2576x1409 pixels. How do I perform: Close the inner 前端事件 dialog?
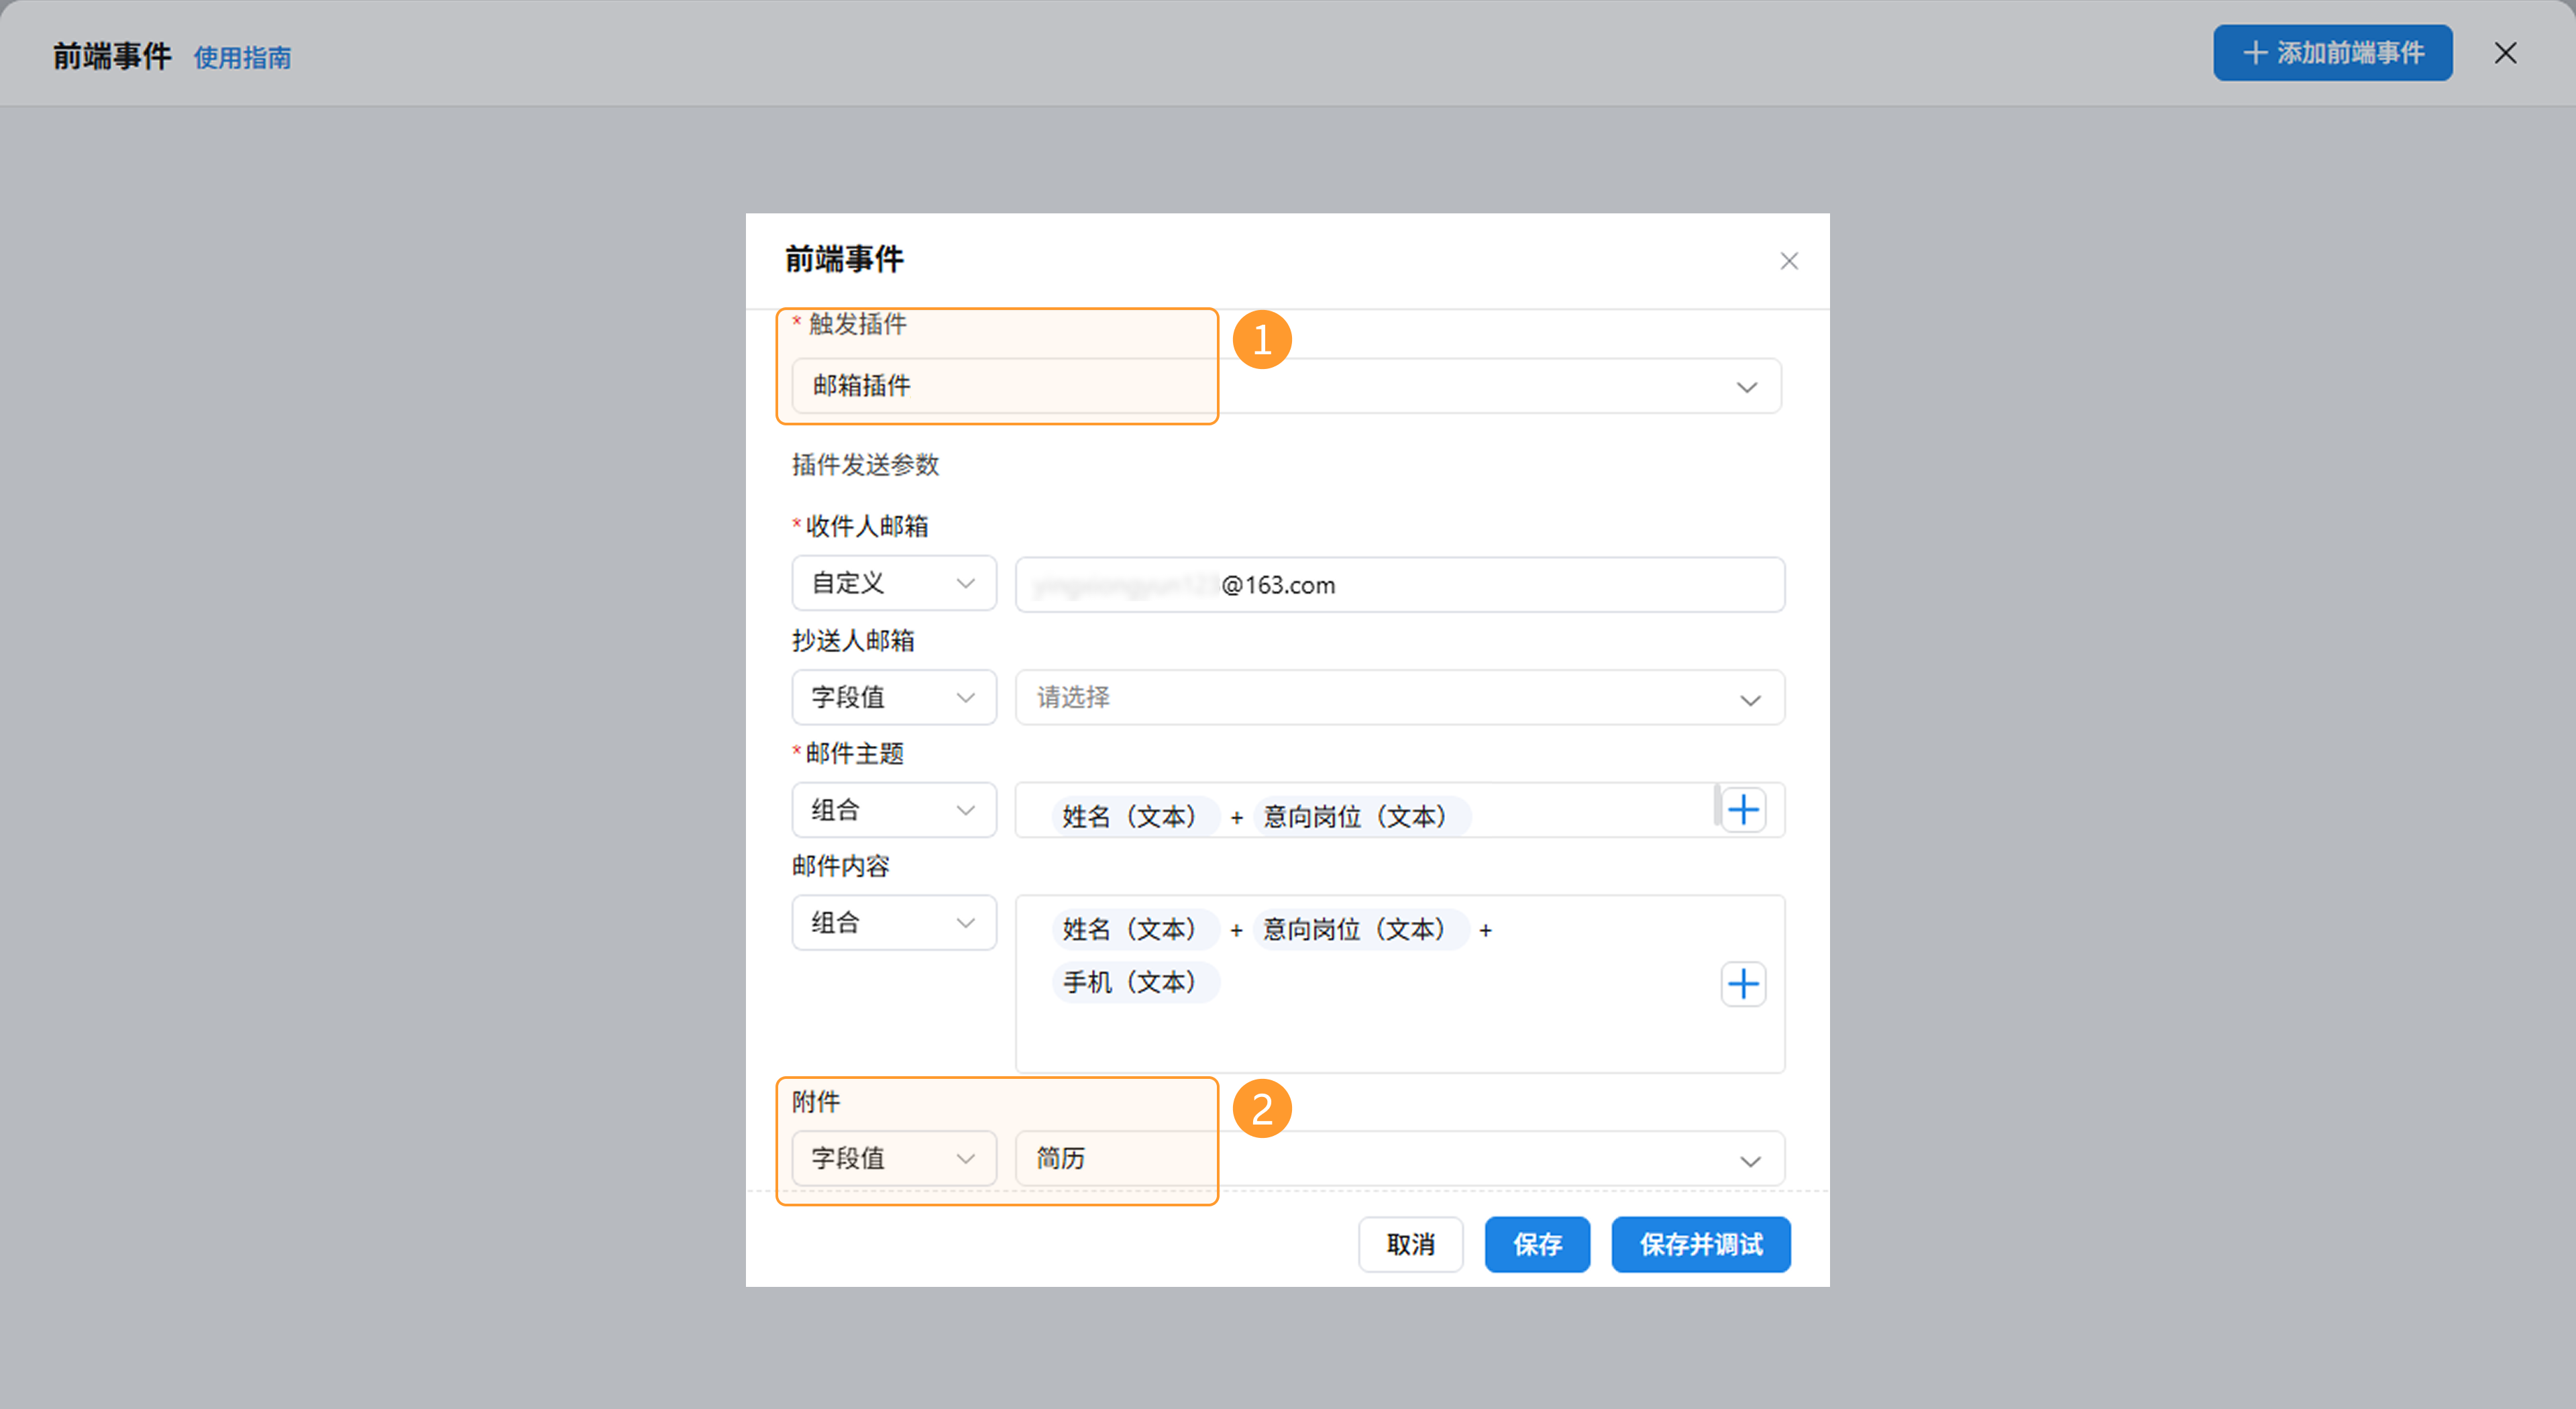[1789, 261]
